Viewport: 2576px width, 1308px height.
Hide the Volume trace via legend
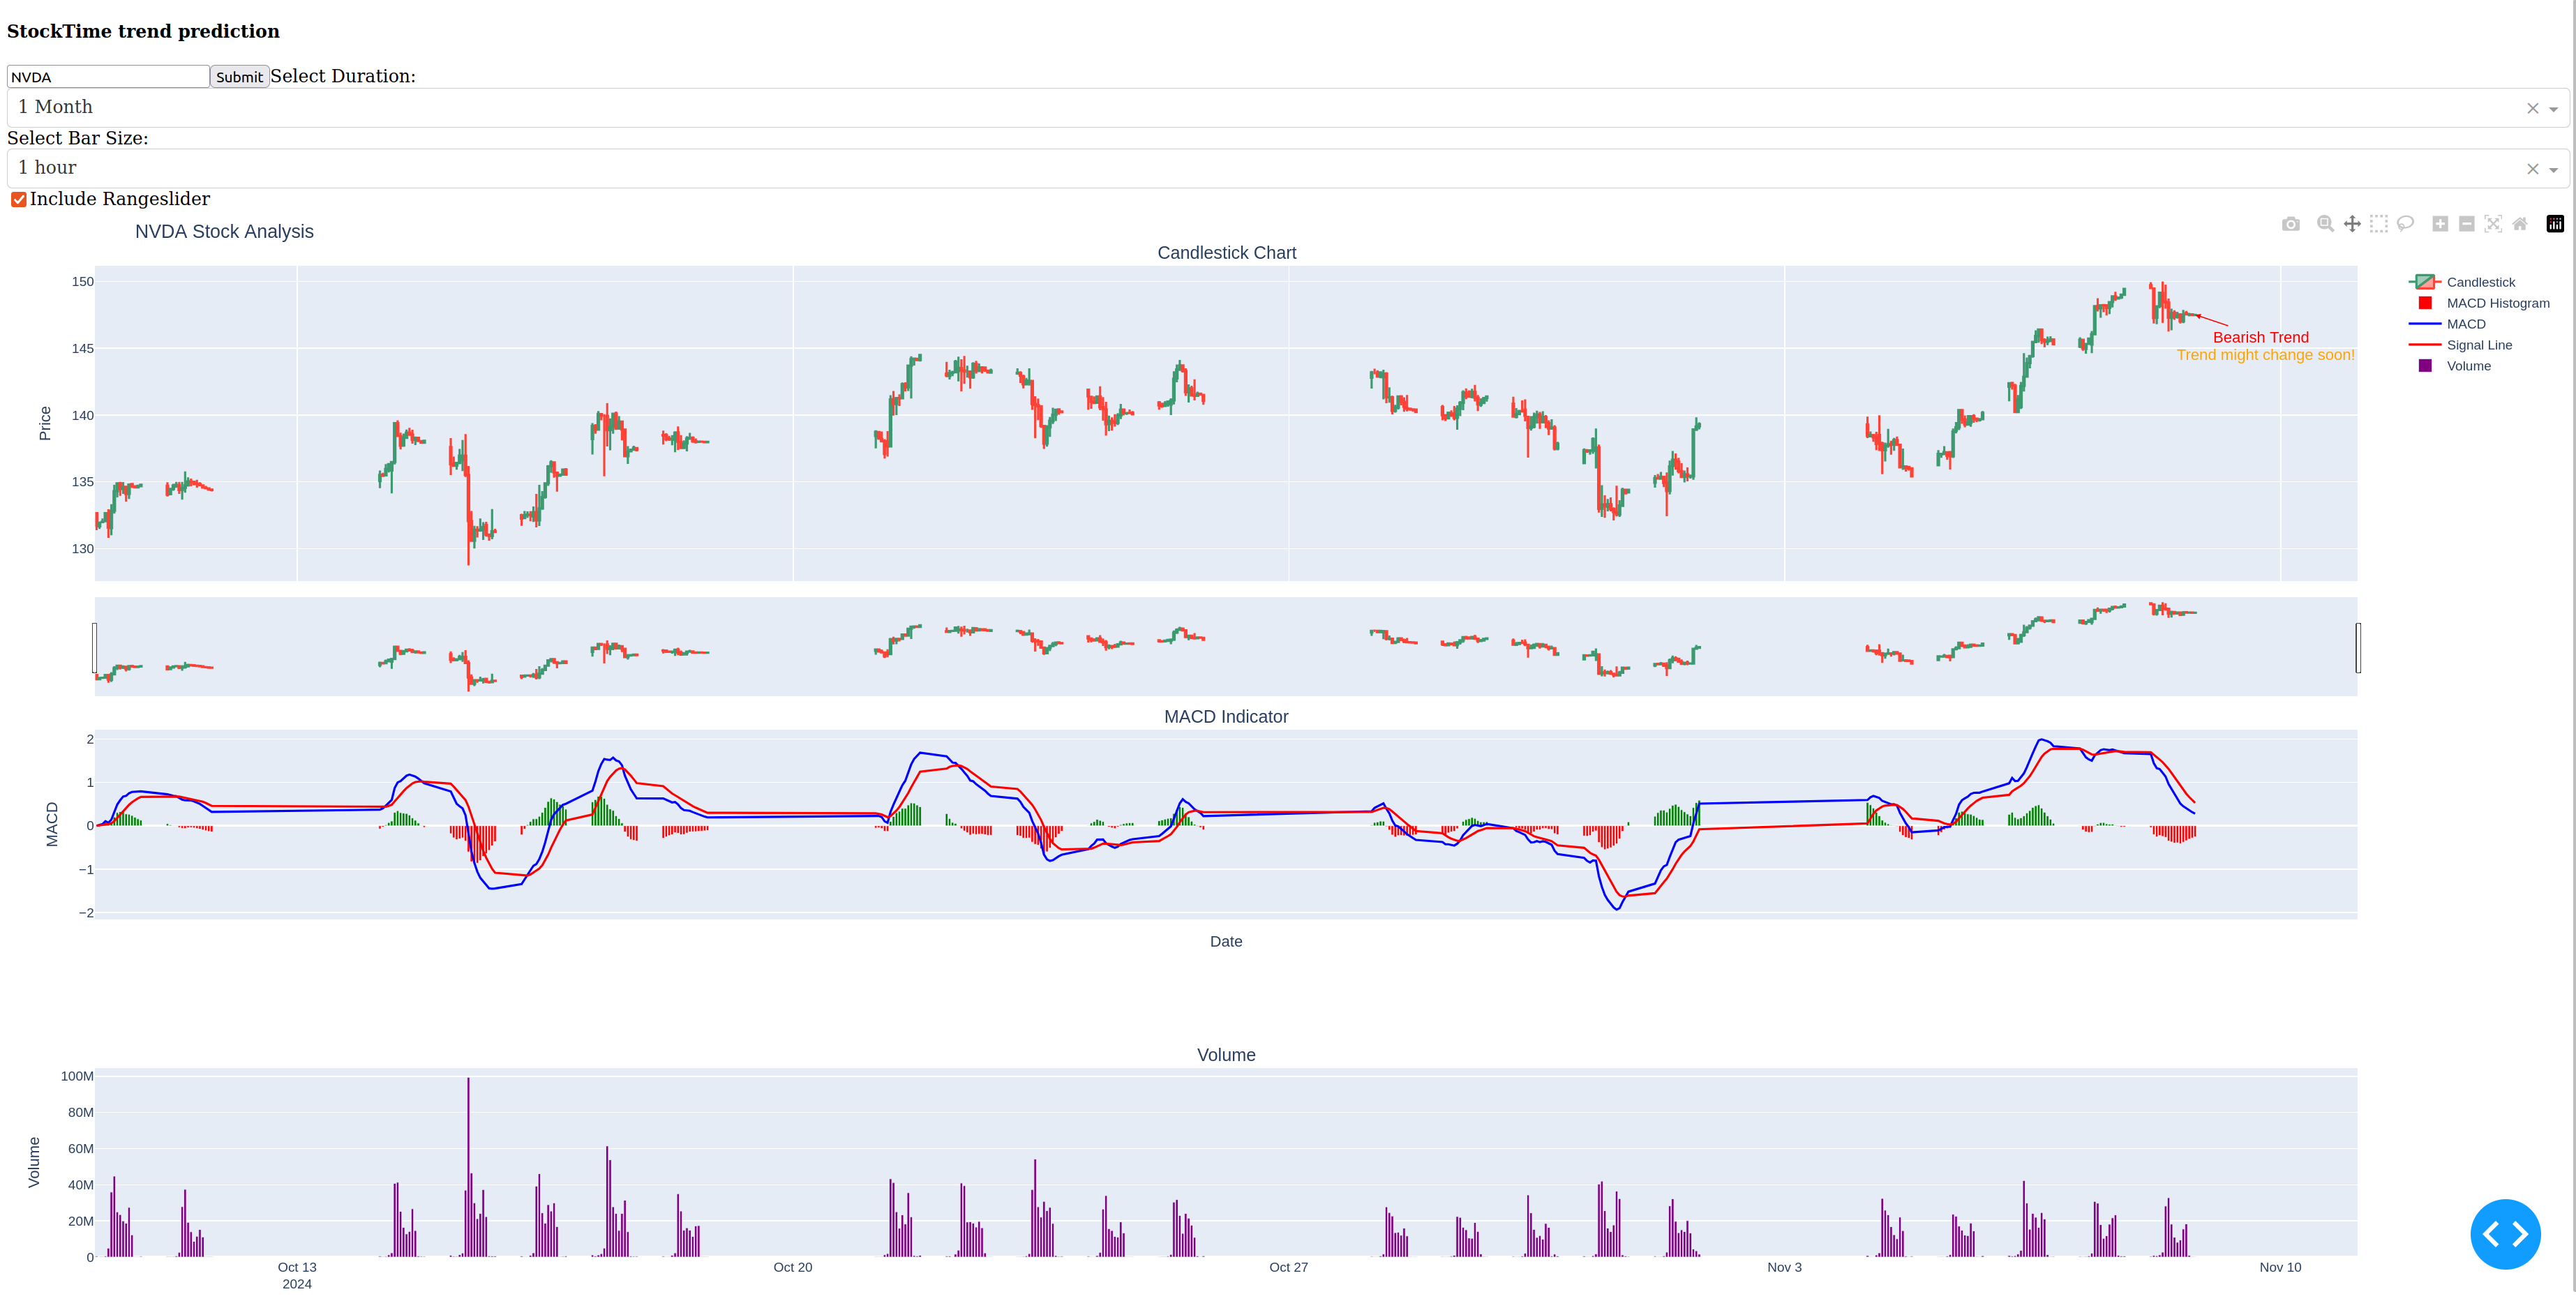(x=2468, y=366)
